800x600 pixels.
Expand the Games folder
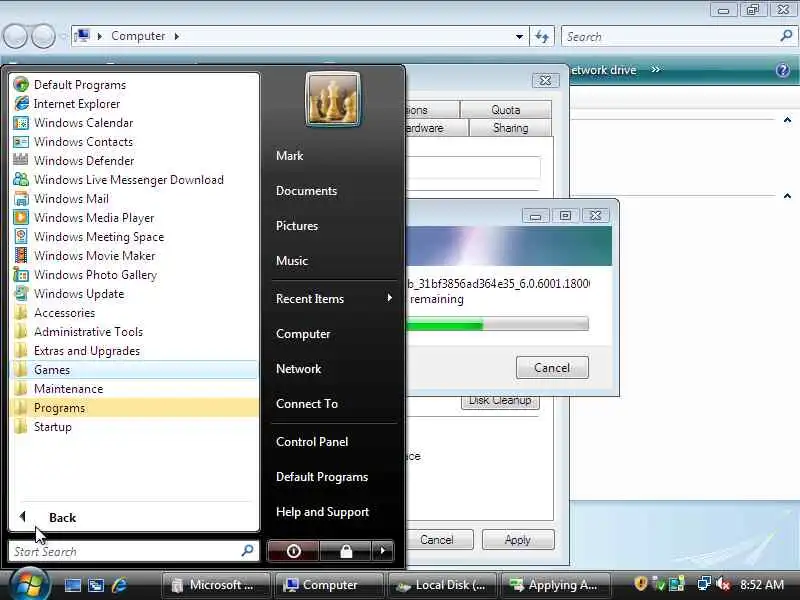[x=135, y=369]
